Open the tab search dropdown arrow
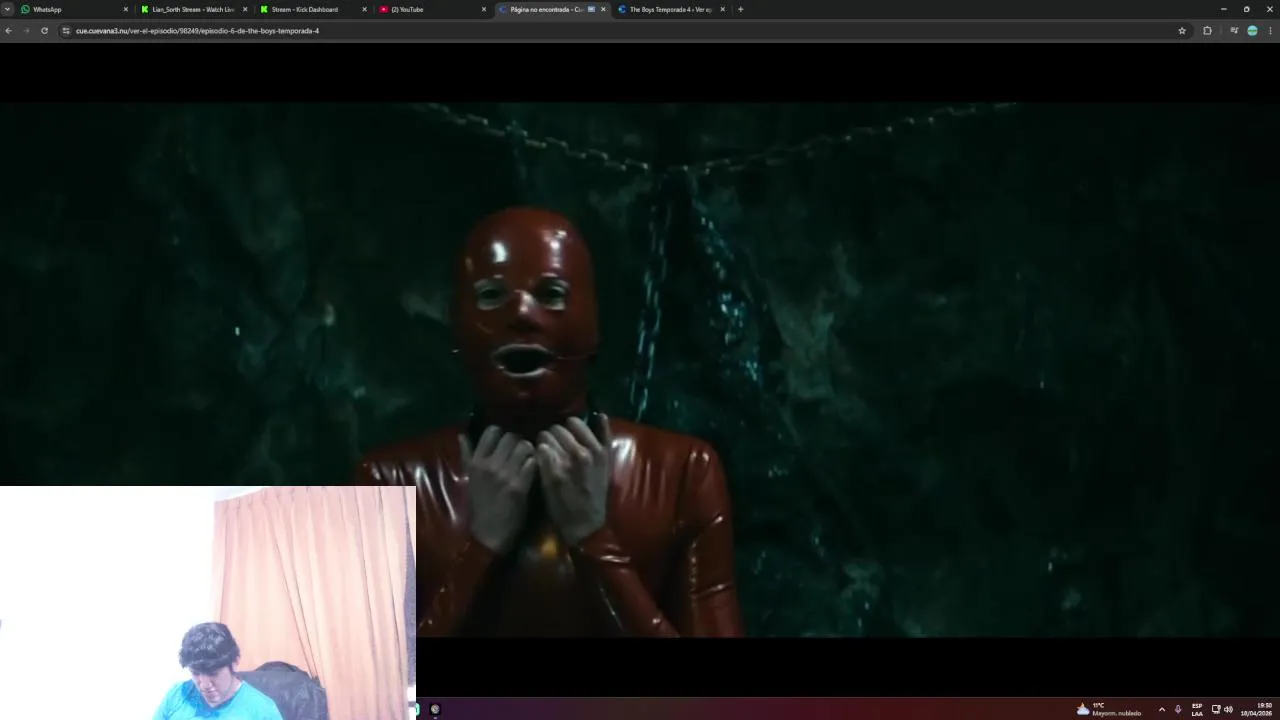 (7, 9)
